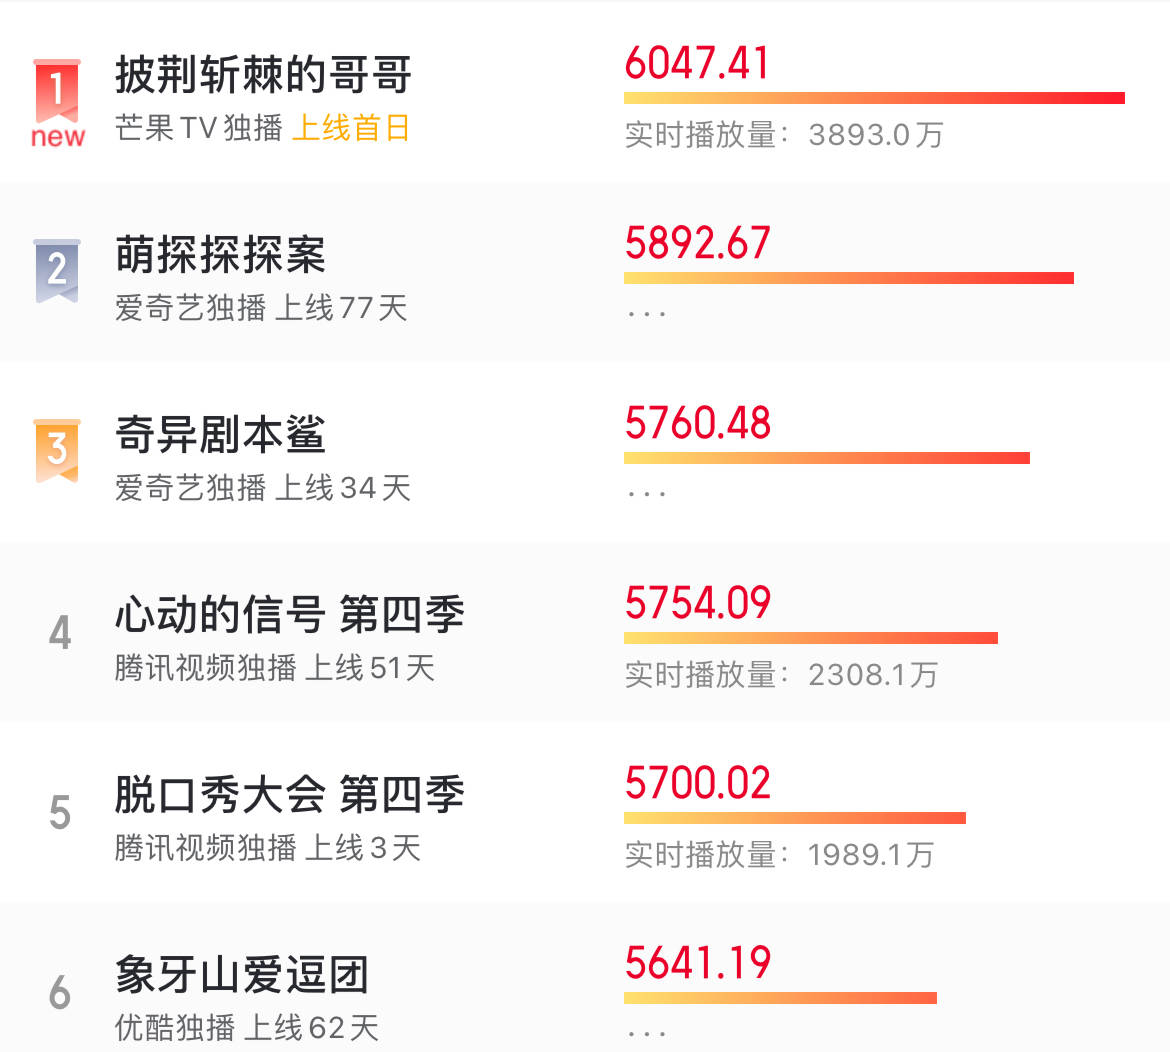Click the rank number 4
This screenshot has height=1052, width=1170.
[60, 633]
